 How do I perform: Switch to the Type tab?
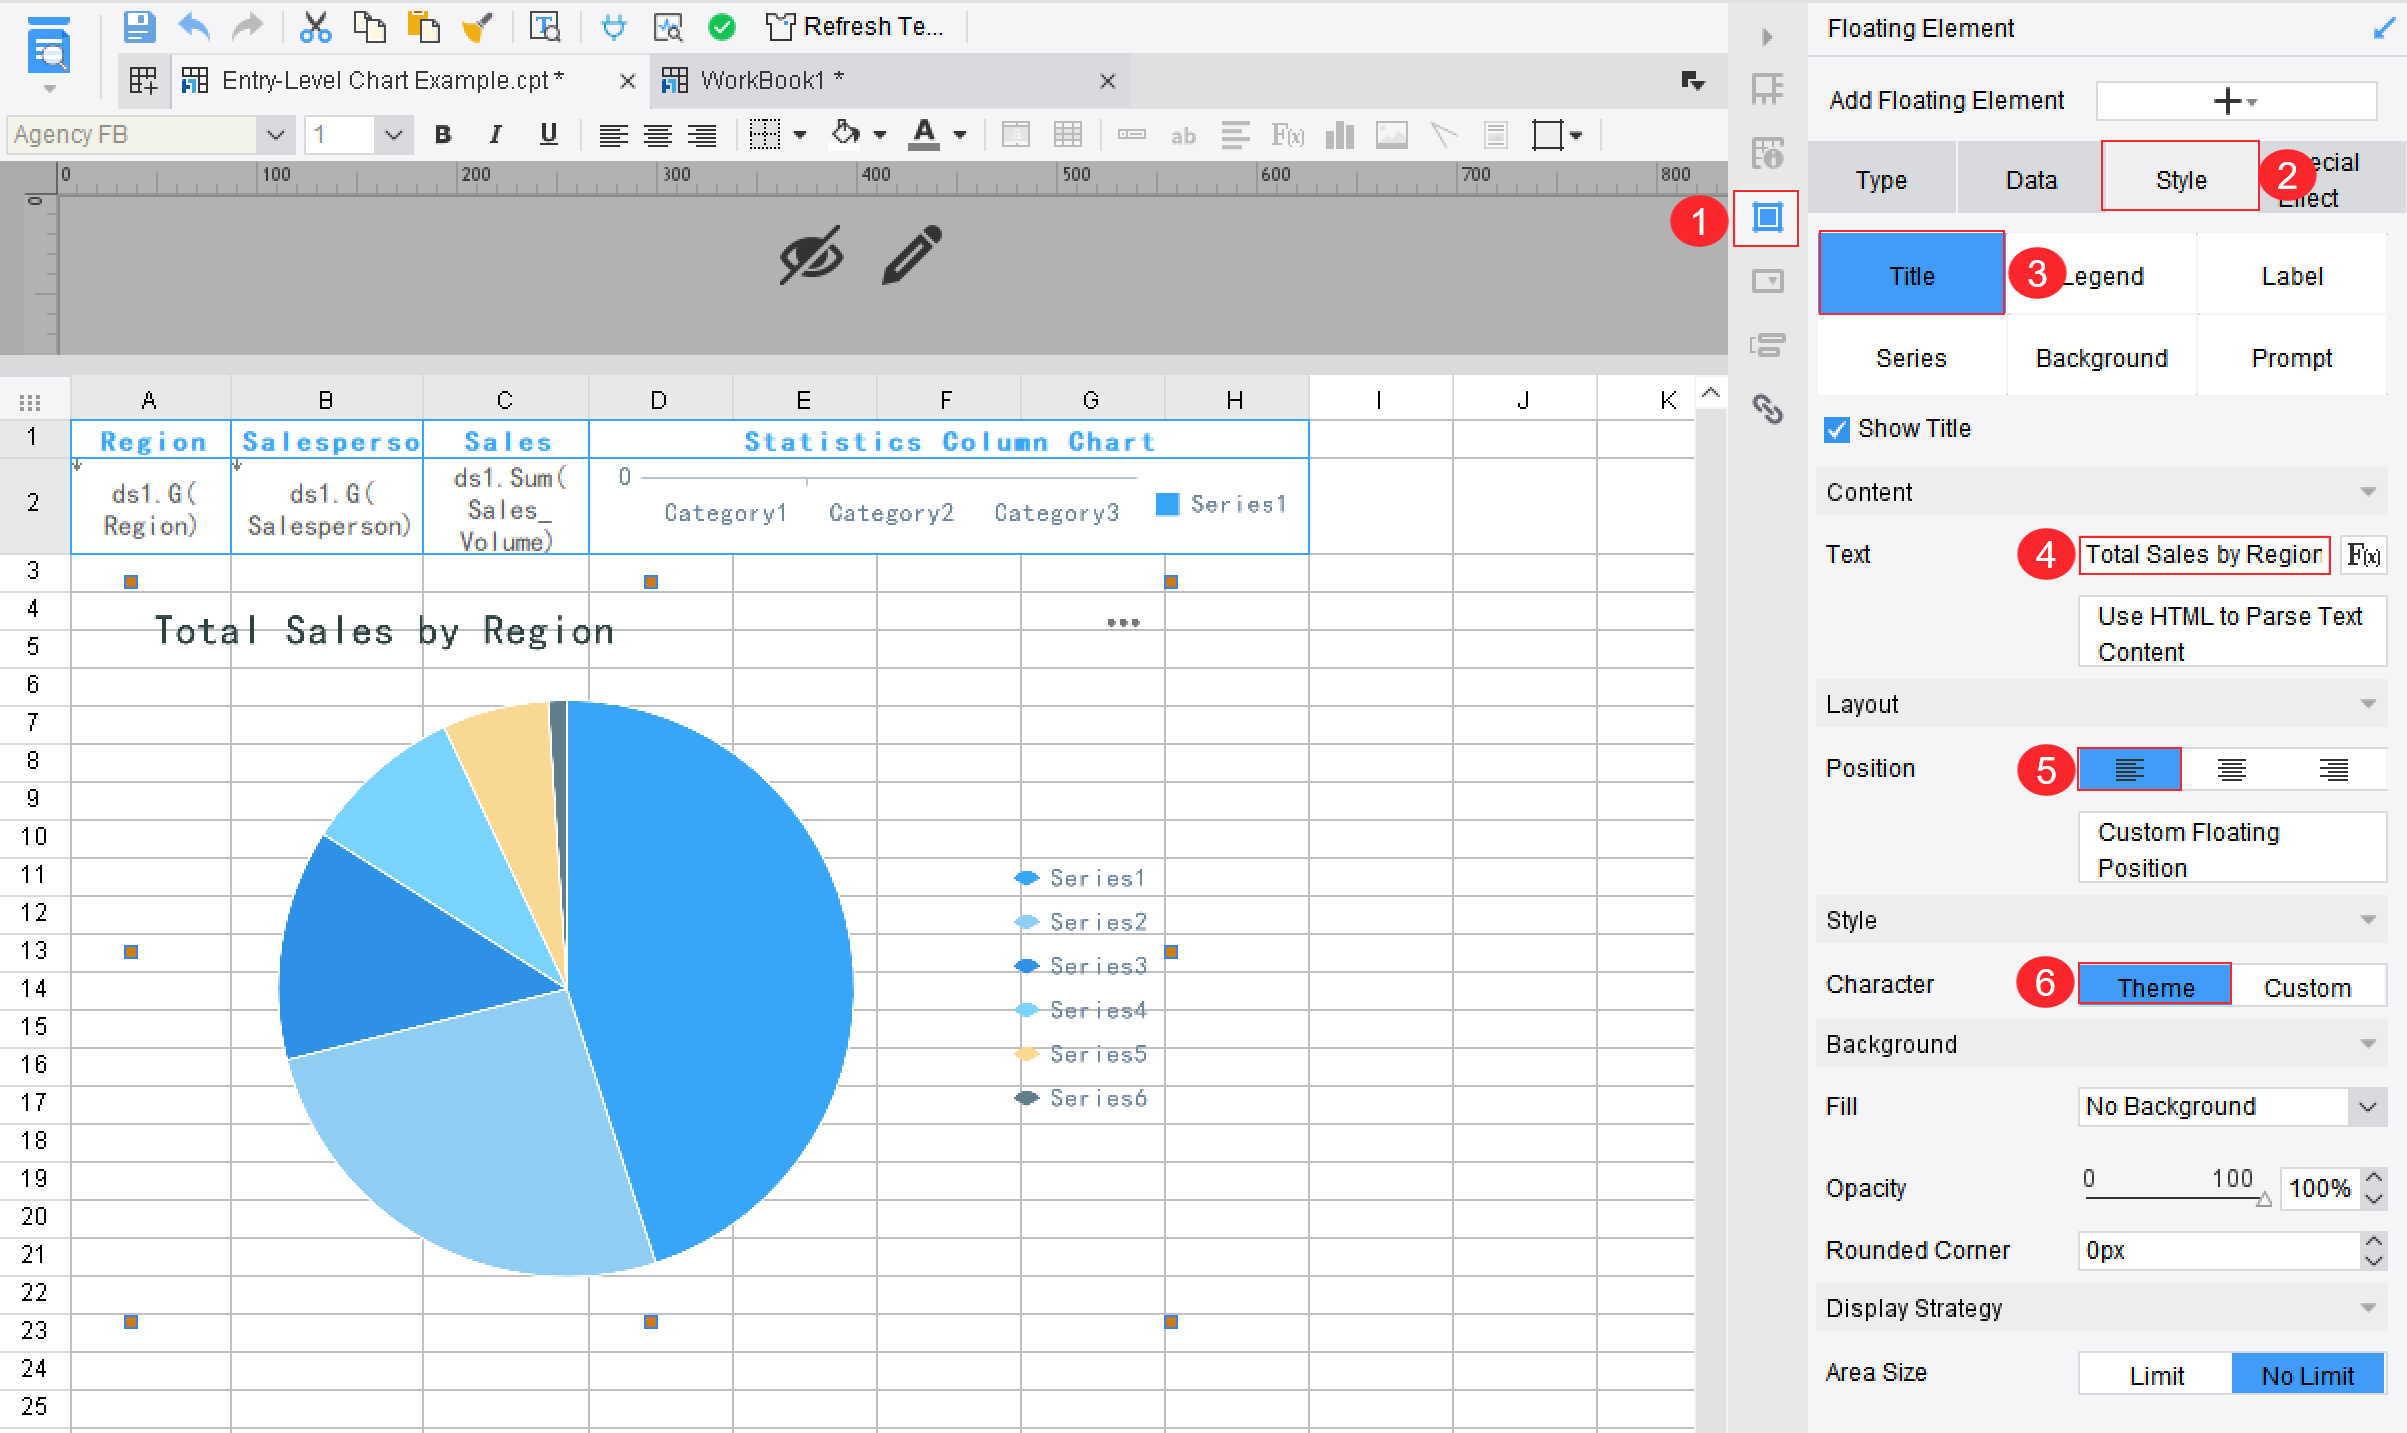pos(1881,180)
